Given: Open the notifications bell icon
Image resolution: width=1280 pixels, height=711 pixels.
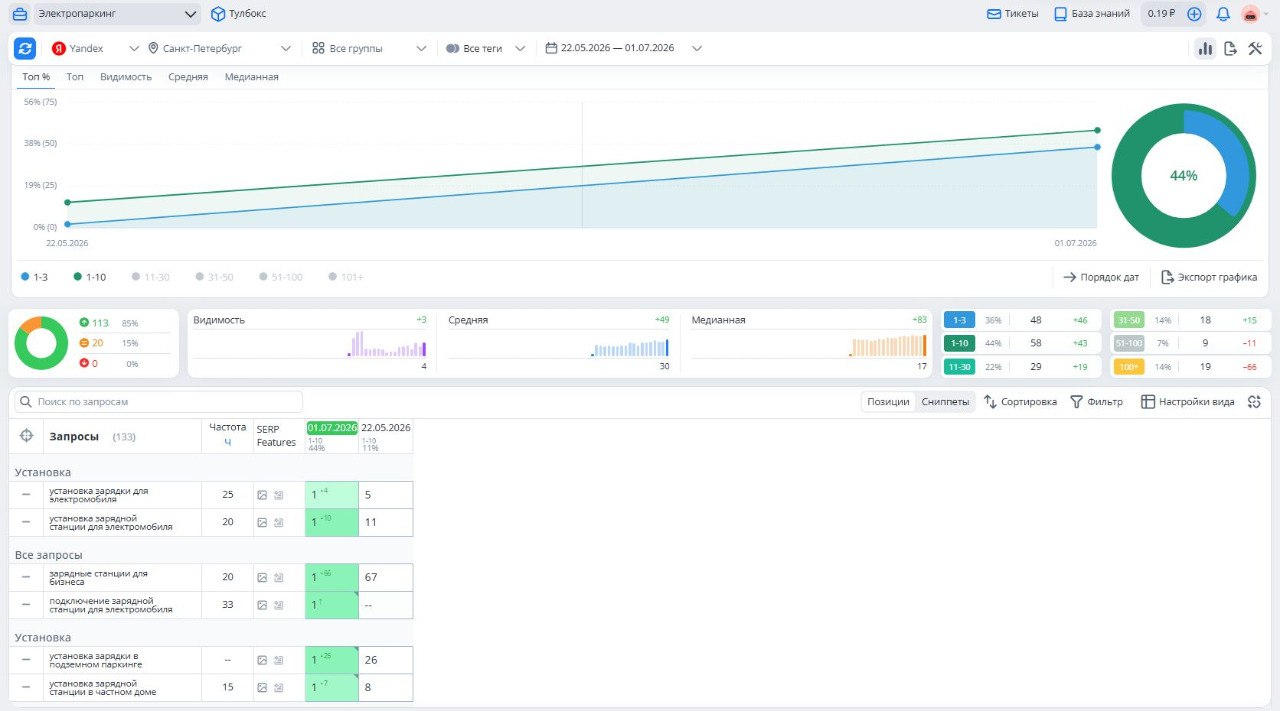Looking at the screenshot, I should 1222,14.
